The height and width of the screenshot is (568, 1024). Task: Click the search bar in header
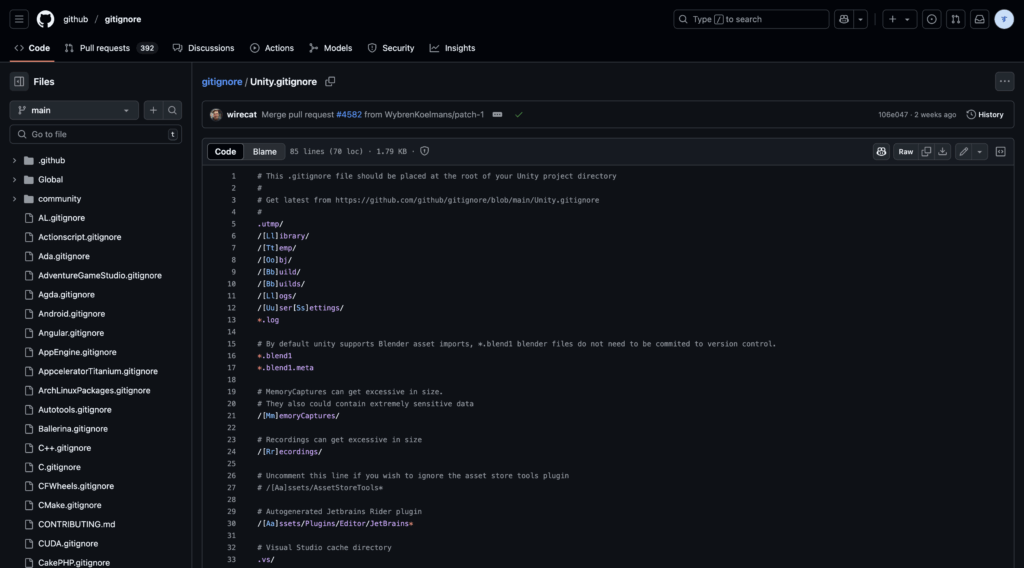pos(751,19)
